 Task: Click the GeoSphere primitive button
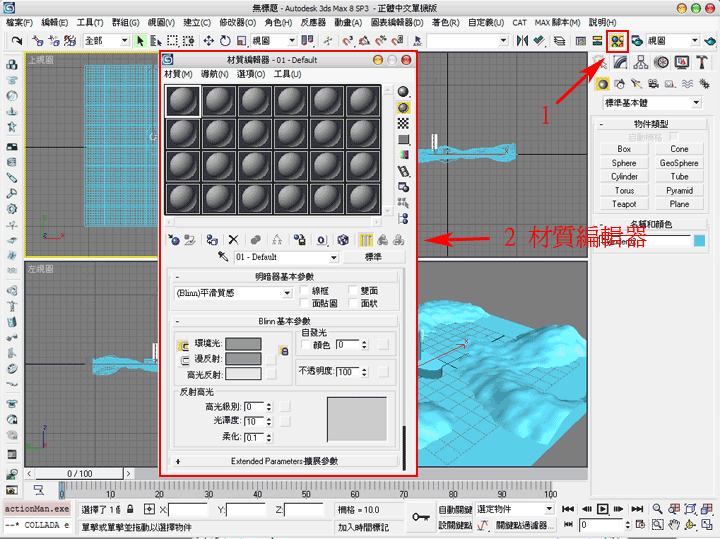679,163
